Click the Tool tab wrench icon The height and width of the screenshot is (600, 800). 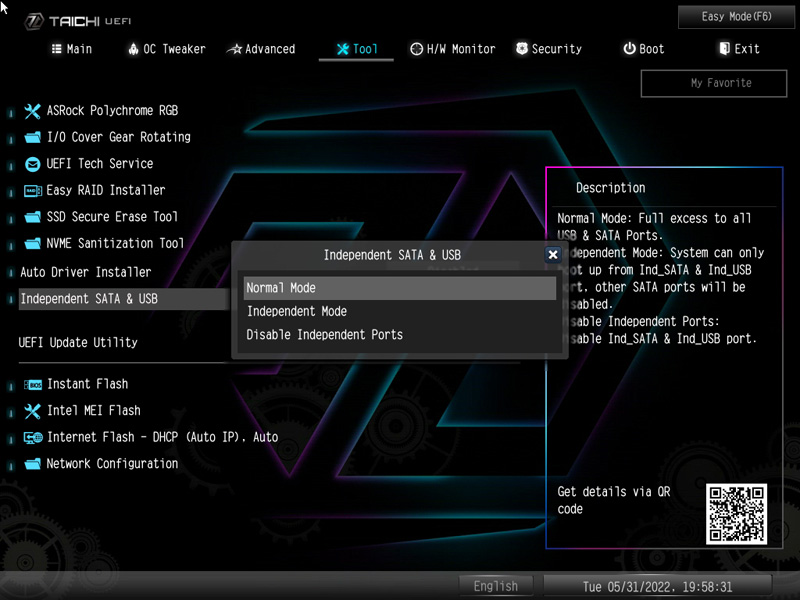tap(343, 49)
